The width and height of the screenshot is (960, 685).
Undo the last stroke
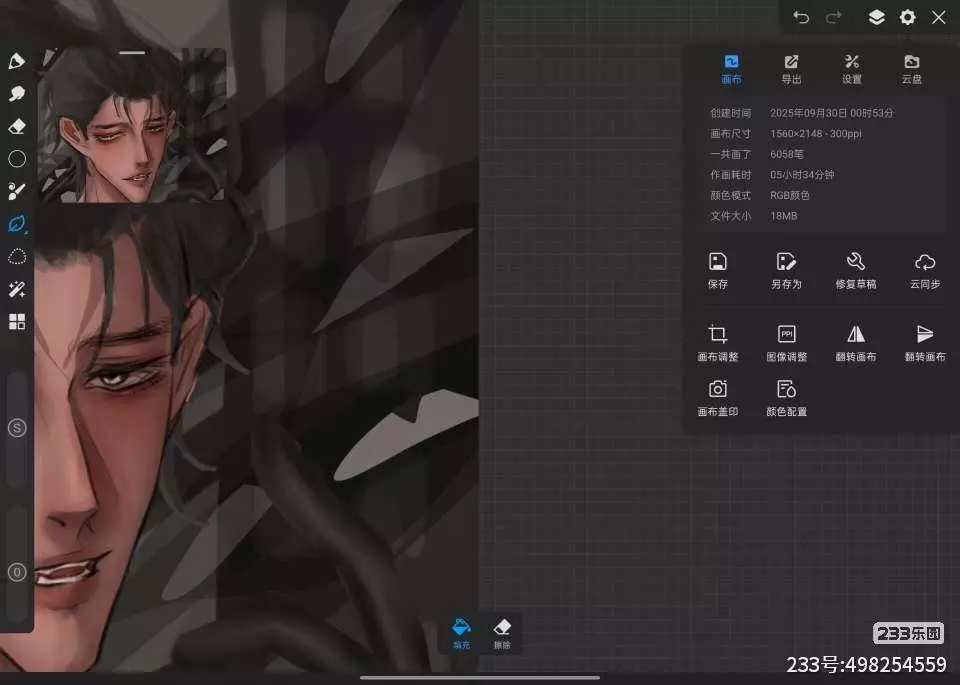tap(801, 17)
